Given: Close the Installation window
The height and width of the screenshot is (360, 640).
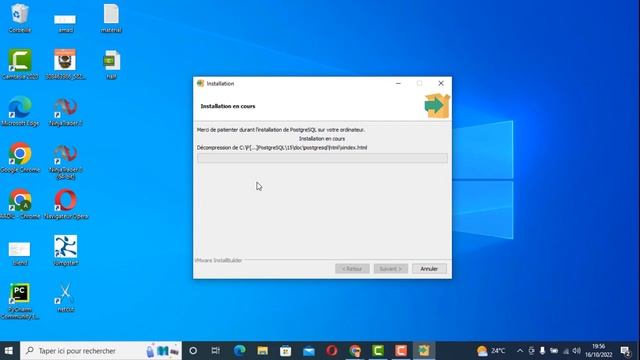Looking at the screenshot, I should [441, 83].
